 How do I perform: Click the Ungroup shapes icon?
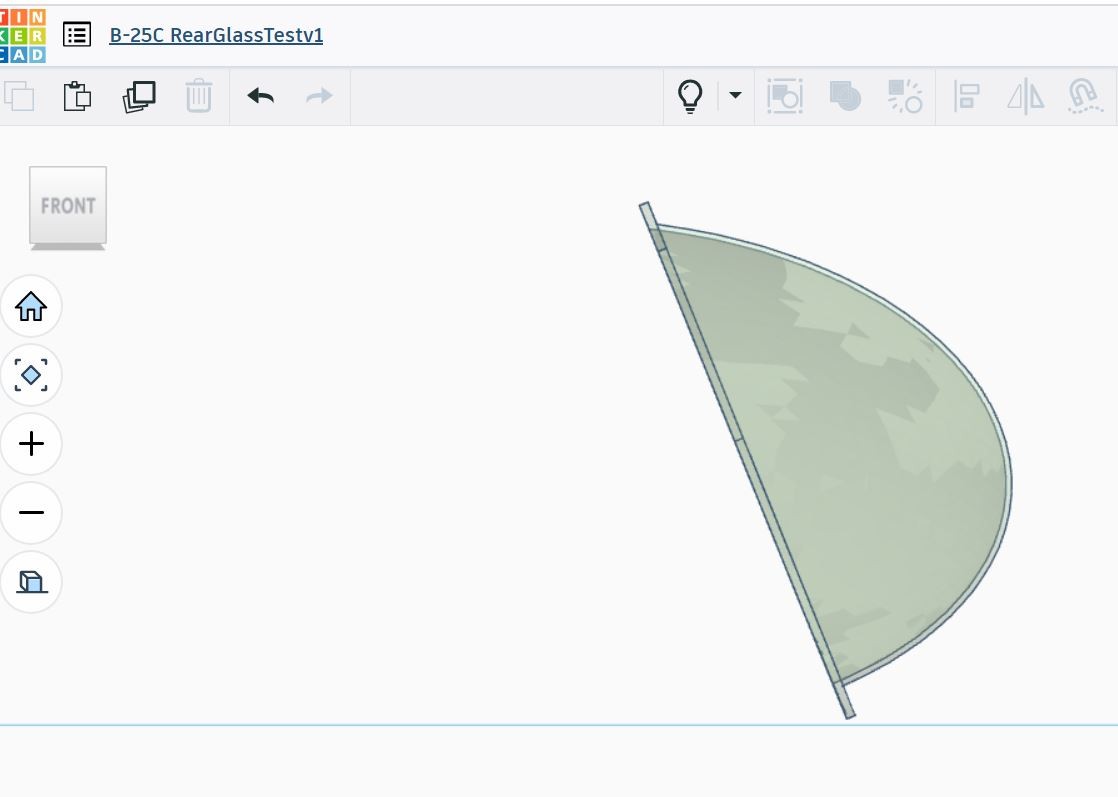point(905,96)
